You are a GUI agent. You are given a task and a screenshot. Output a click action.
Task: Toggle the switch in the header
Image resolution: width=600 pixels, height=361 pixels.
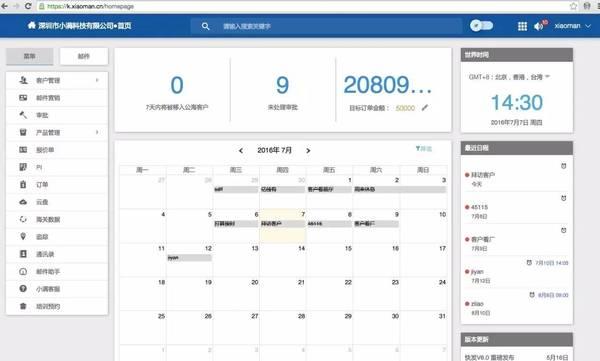point(481,26)
